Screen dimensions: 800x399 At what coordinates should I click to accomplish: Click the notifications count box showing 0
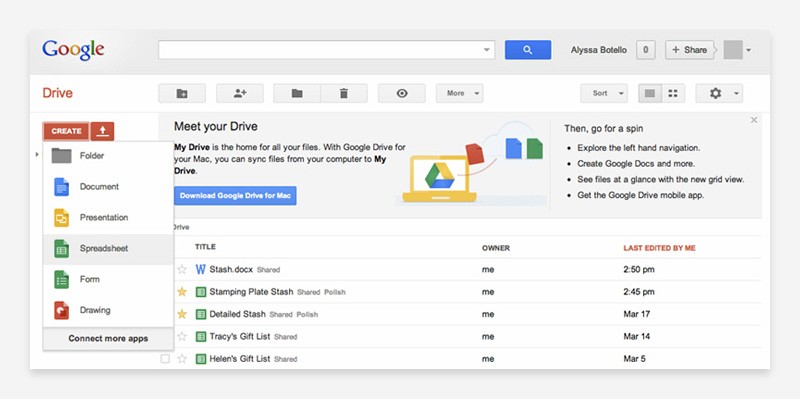coord(646,50)
